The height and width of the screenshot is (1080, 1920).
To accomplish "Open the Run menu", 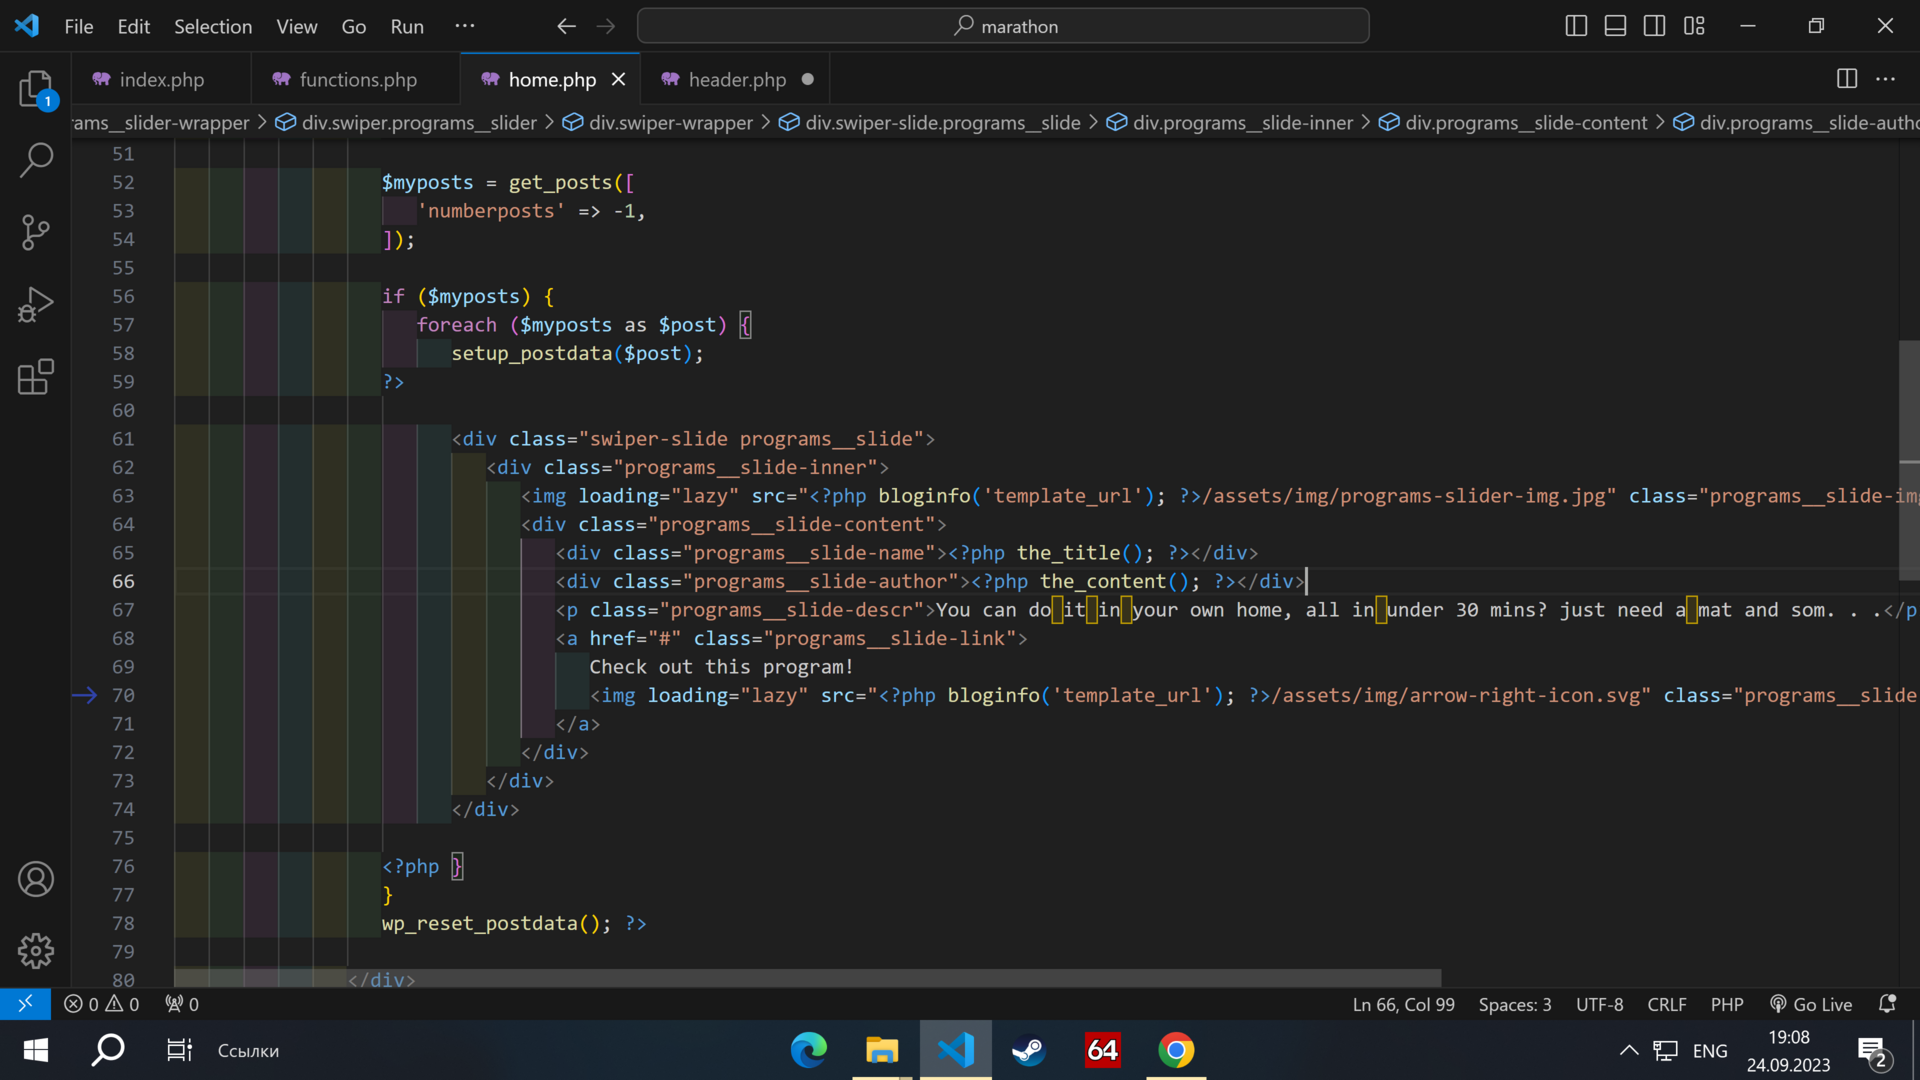I will (x=407, y=26).
